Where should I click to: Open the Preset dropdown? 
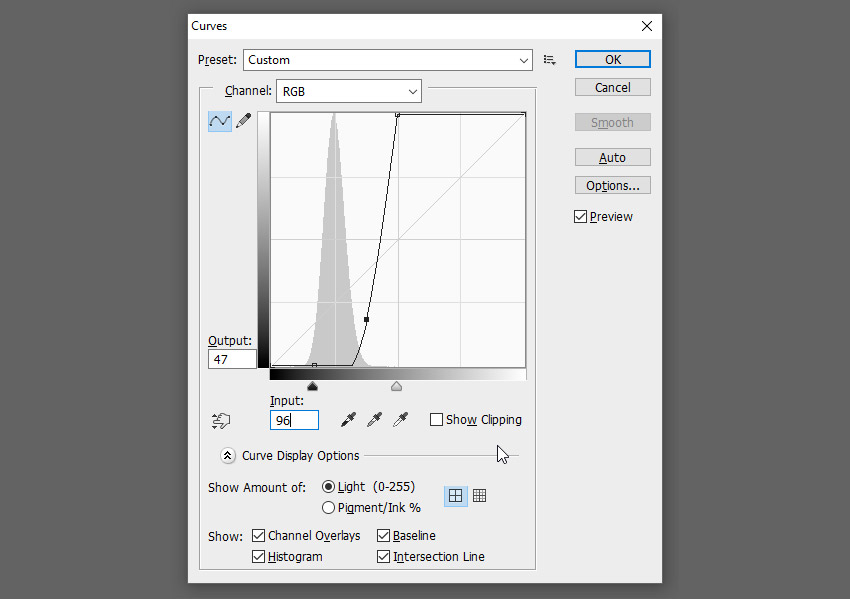388,60
